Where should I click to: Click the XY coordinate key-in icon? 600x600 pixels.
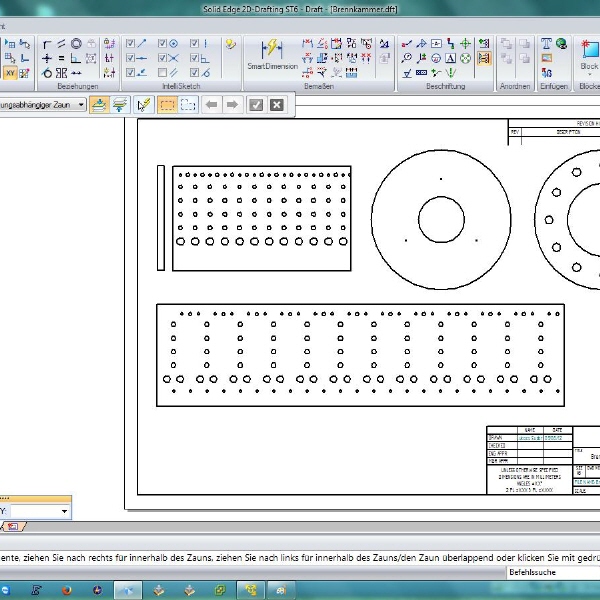10,72
